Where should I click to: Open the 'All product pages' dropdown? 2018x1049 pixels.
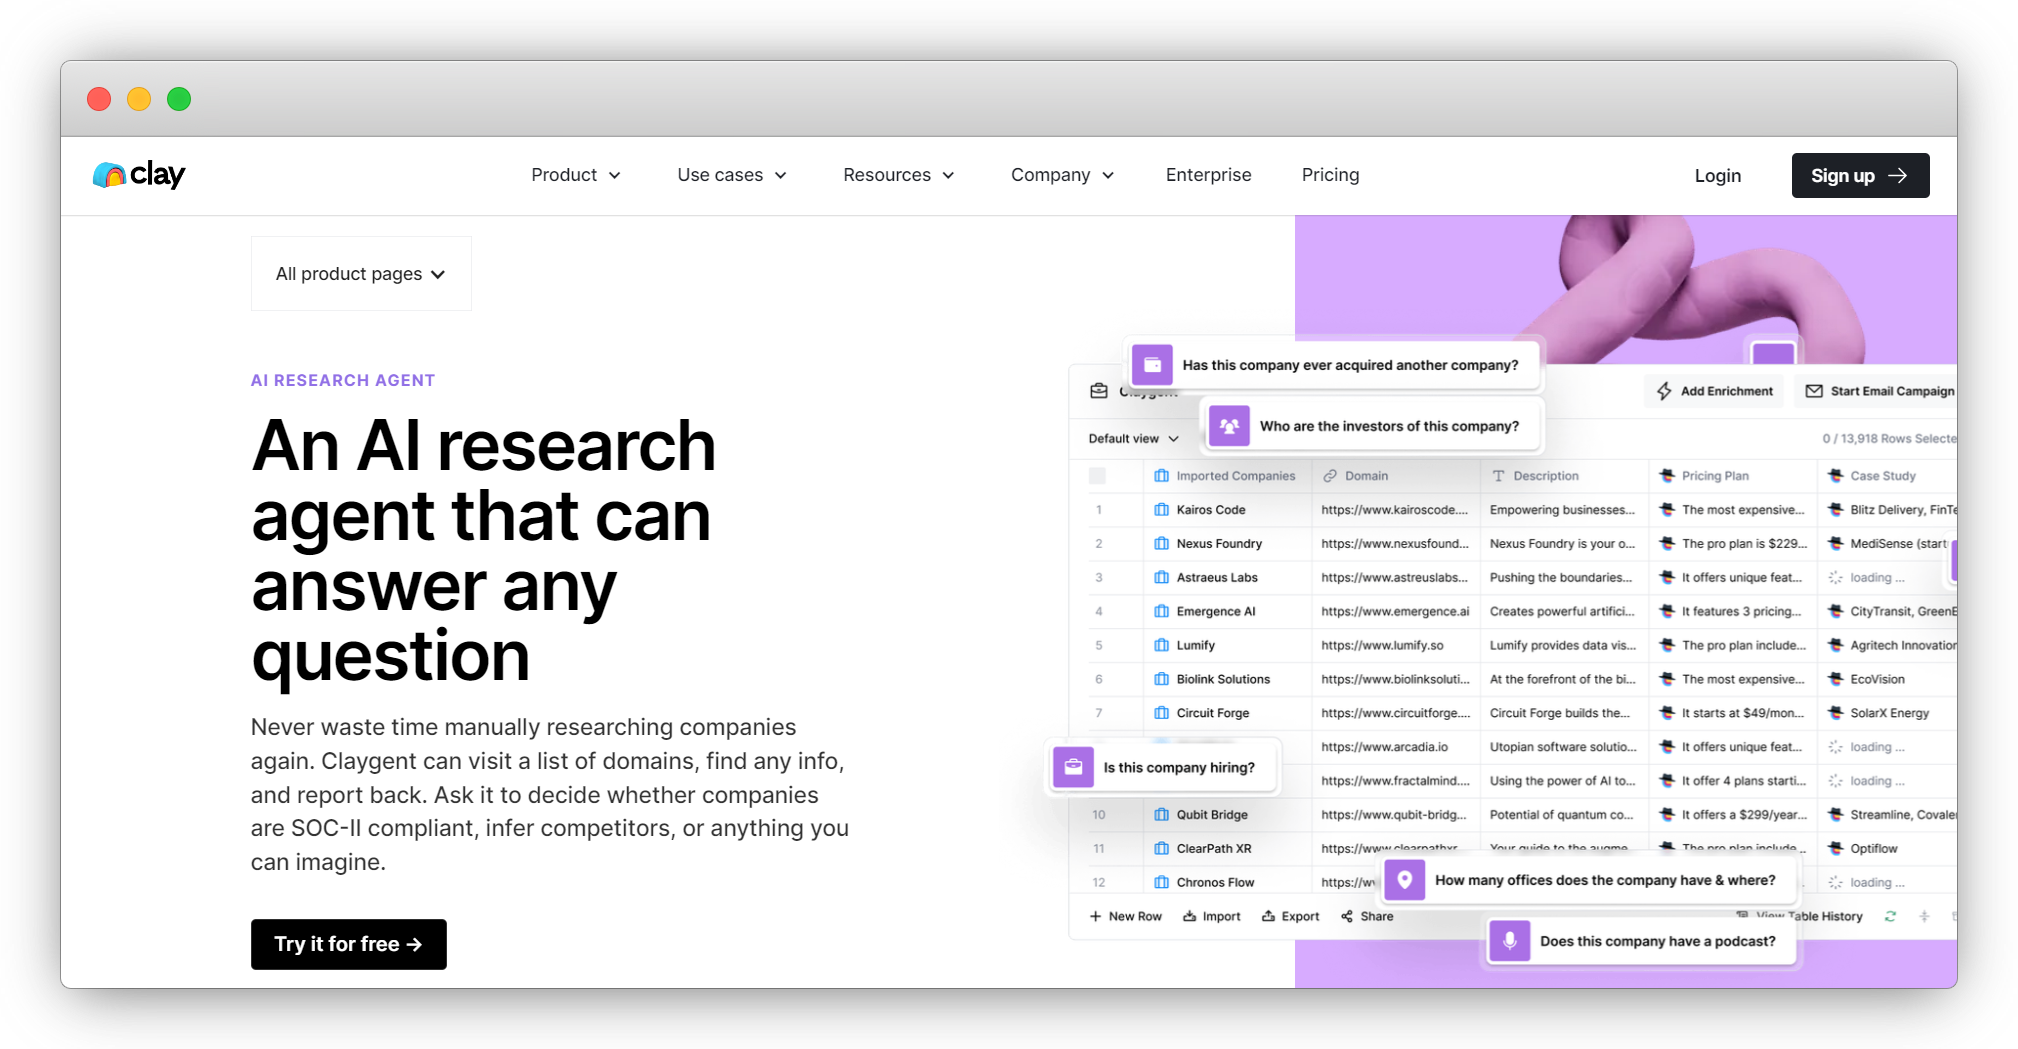click(361, 274)
